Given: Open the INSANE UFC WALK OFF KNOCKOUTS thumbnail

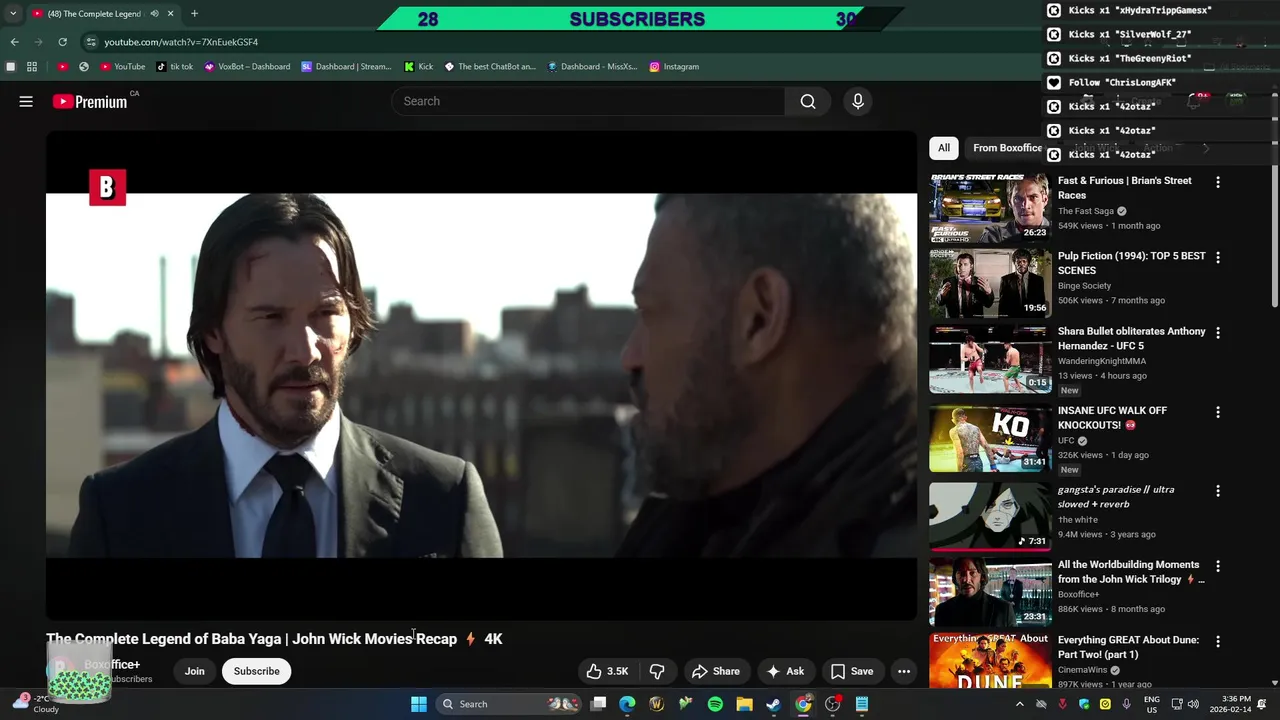Looking at the screenshot, I should coord(990,438).
